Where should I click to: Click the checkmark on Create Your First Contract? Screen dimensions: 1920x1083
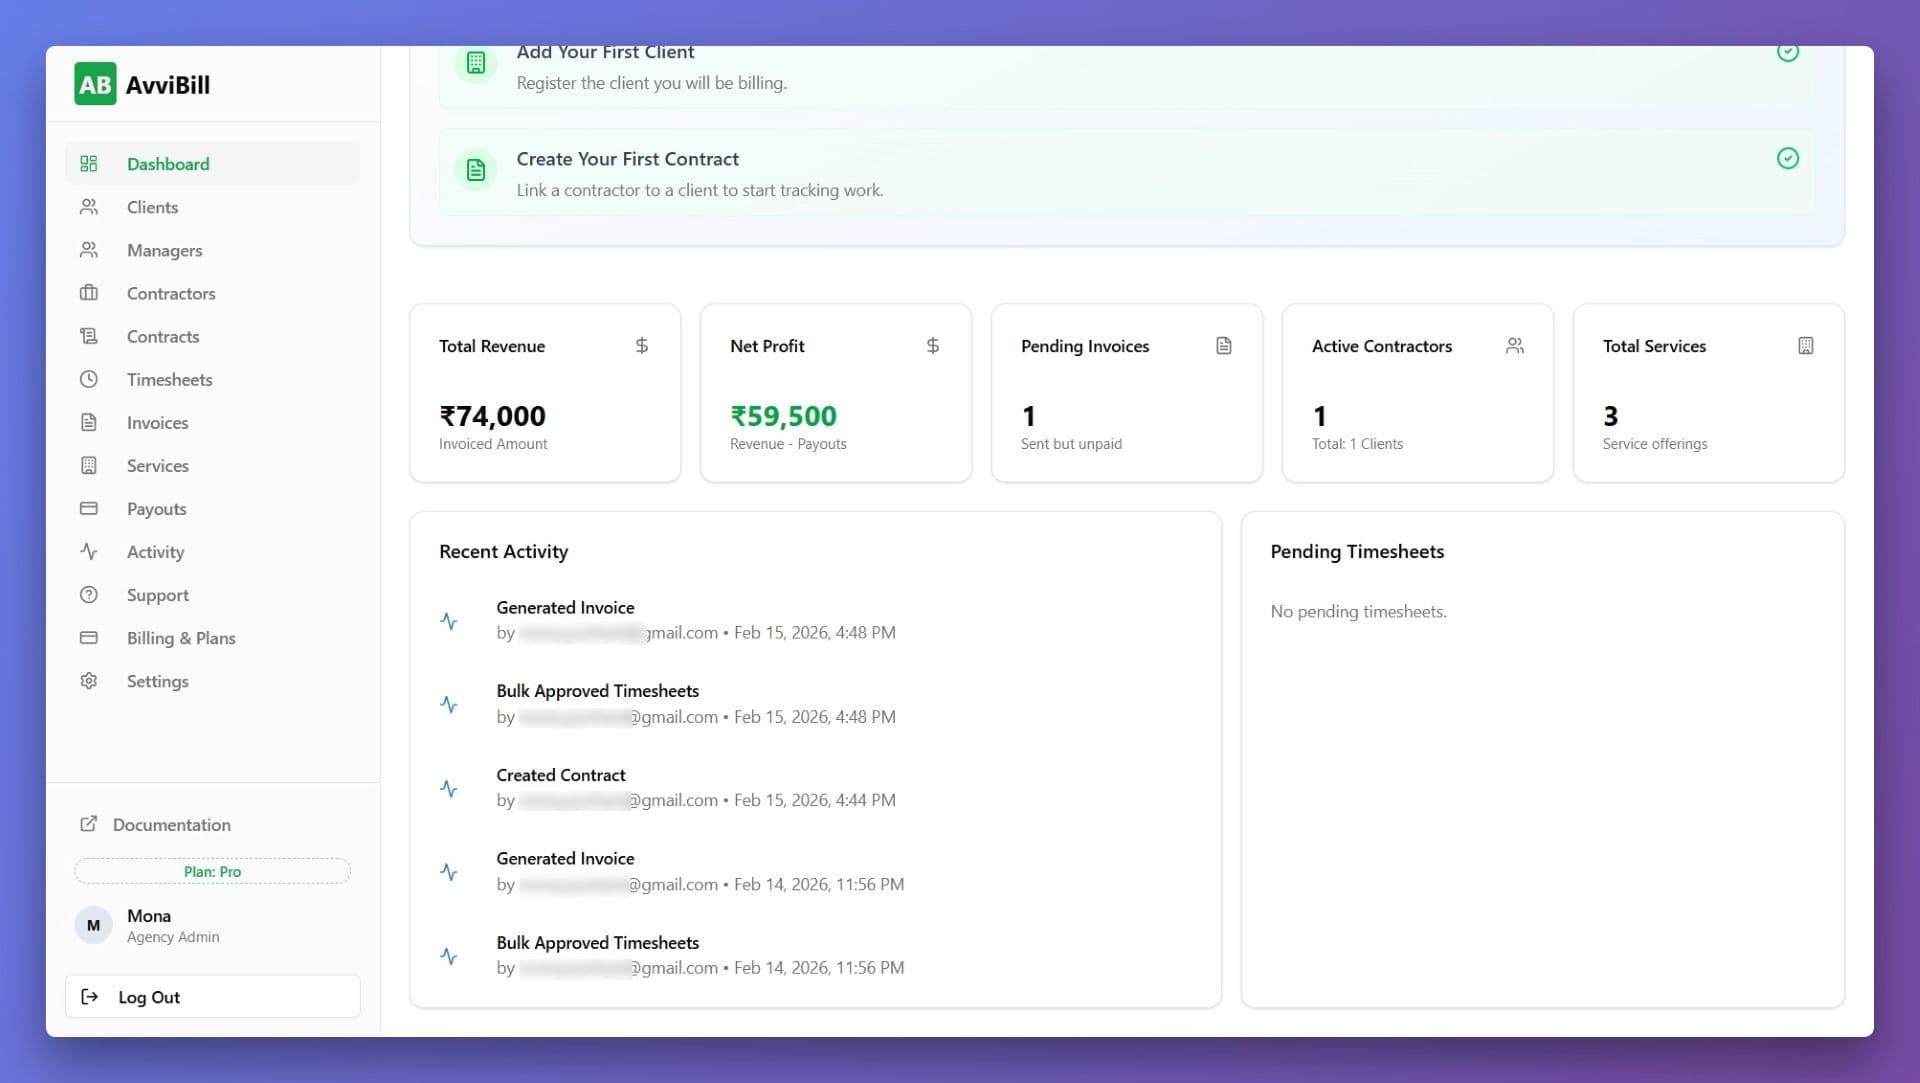[1788, 158]
